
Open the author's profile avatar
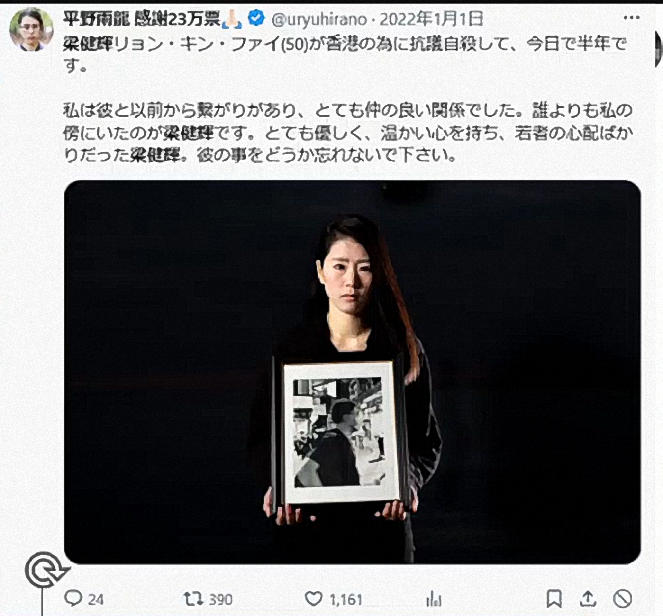point(31,29)
